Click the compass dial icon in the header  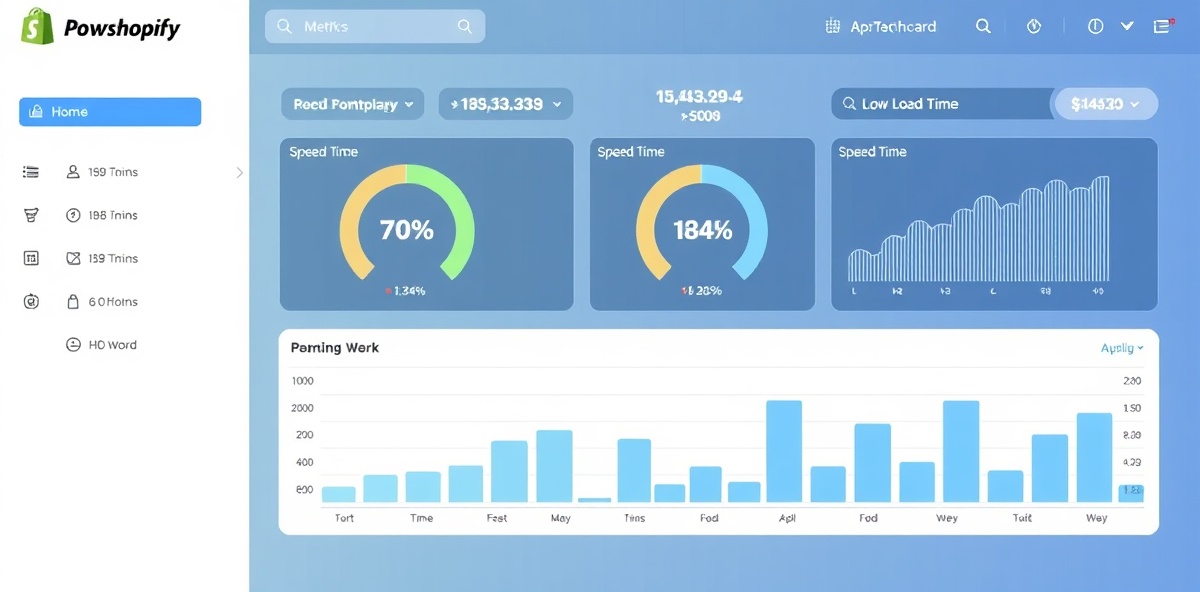1033,26
